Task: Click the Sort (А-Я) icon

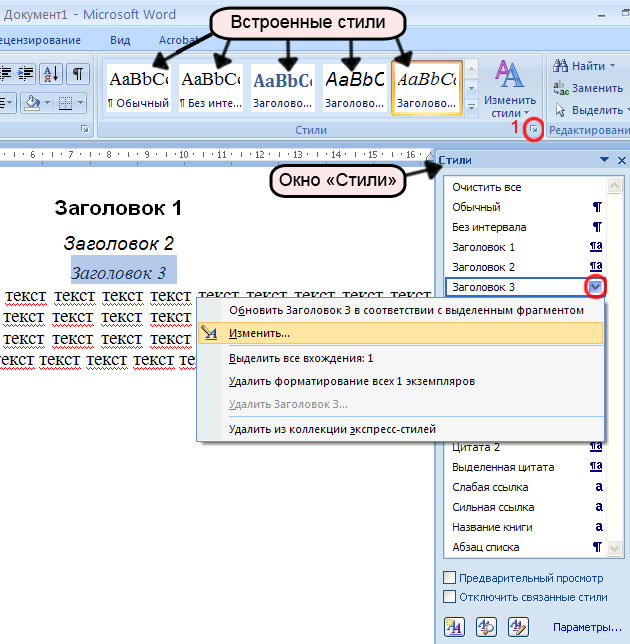Action: pyautogui.click(x=51, y=74)
